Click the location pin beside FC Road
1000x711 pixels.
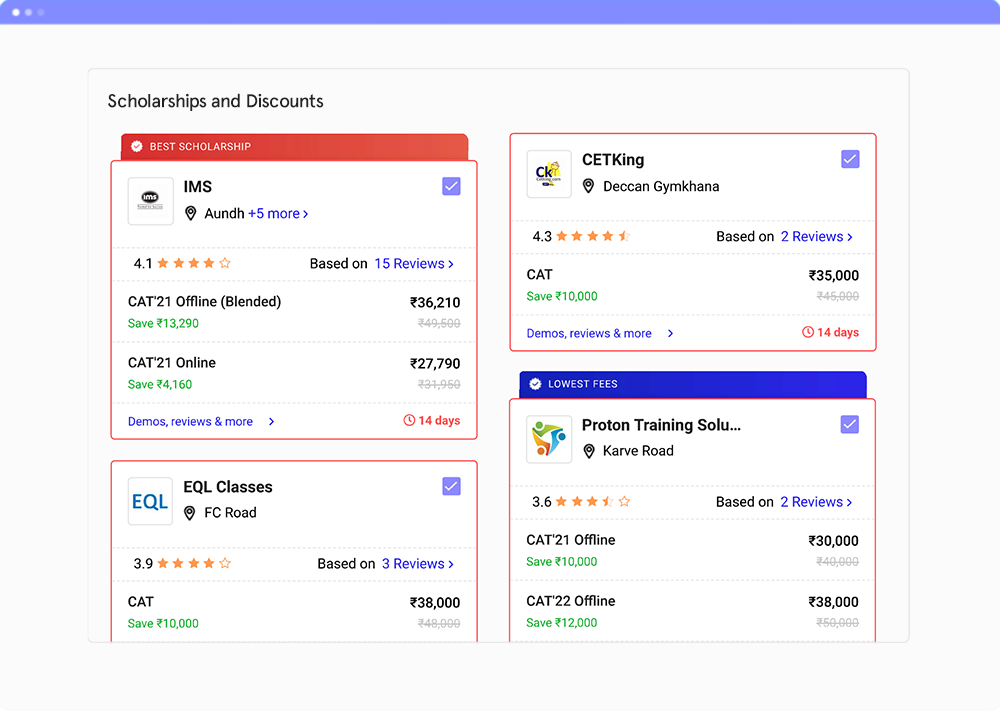click(189, 513)
